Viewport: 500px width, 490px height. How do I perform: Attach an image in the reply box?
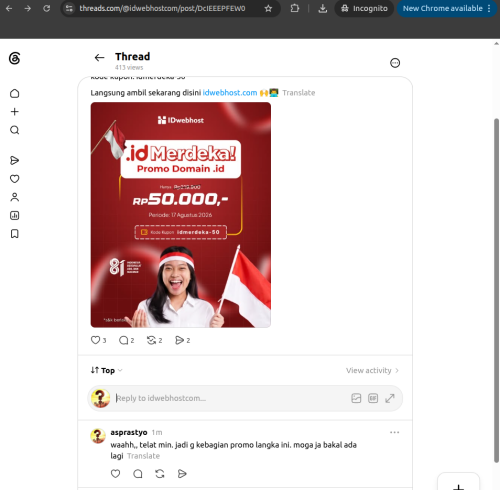(356, 398)
